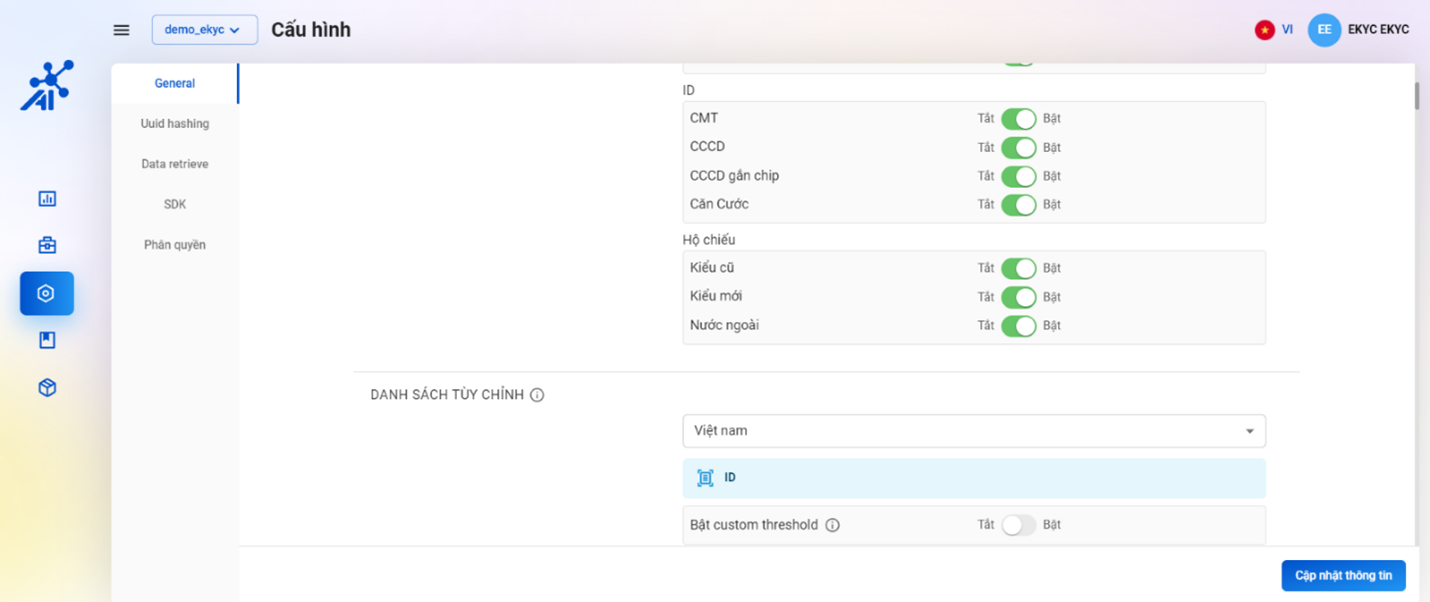This screenshot has width=1430, height=602.
Task: Expand the demo_ekyc project dropdown
Action: (204, 30)
